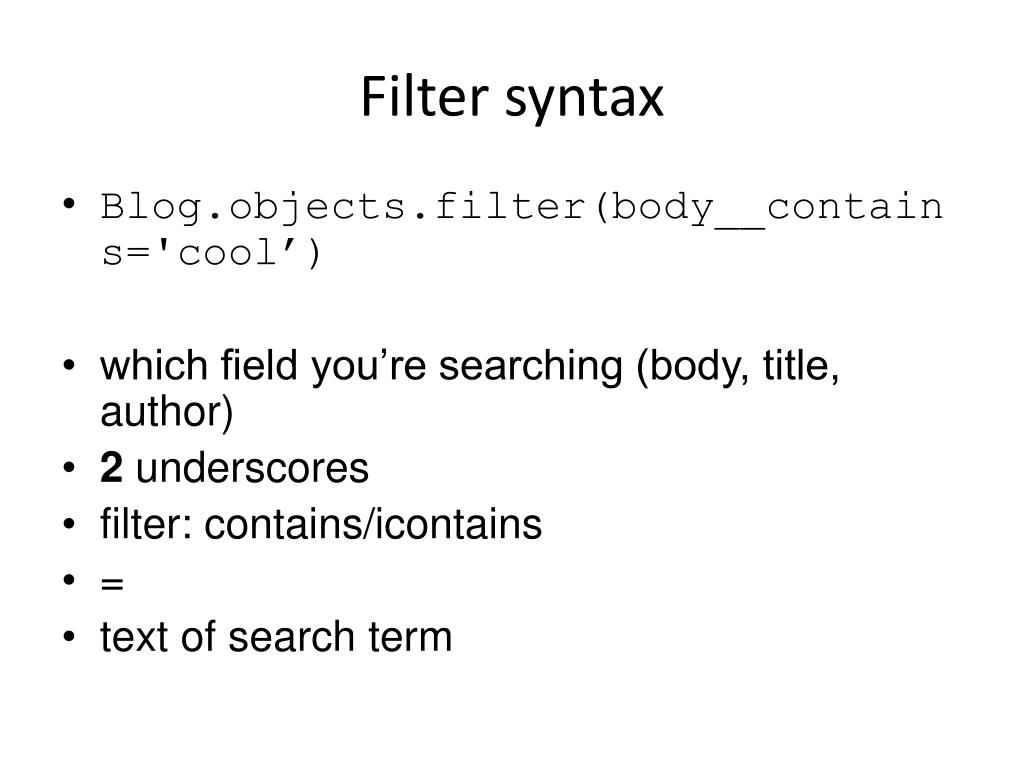Click the second code line s='cool')
The width and height of the screenshot is (1024, 768).
coord(211,253)
